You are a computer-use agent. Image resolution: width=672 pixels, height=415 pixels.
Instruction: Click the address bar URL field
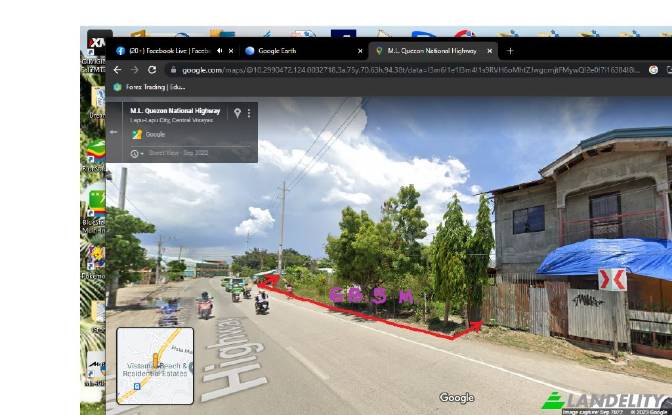pyautogui.click(x=400, y=70)
